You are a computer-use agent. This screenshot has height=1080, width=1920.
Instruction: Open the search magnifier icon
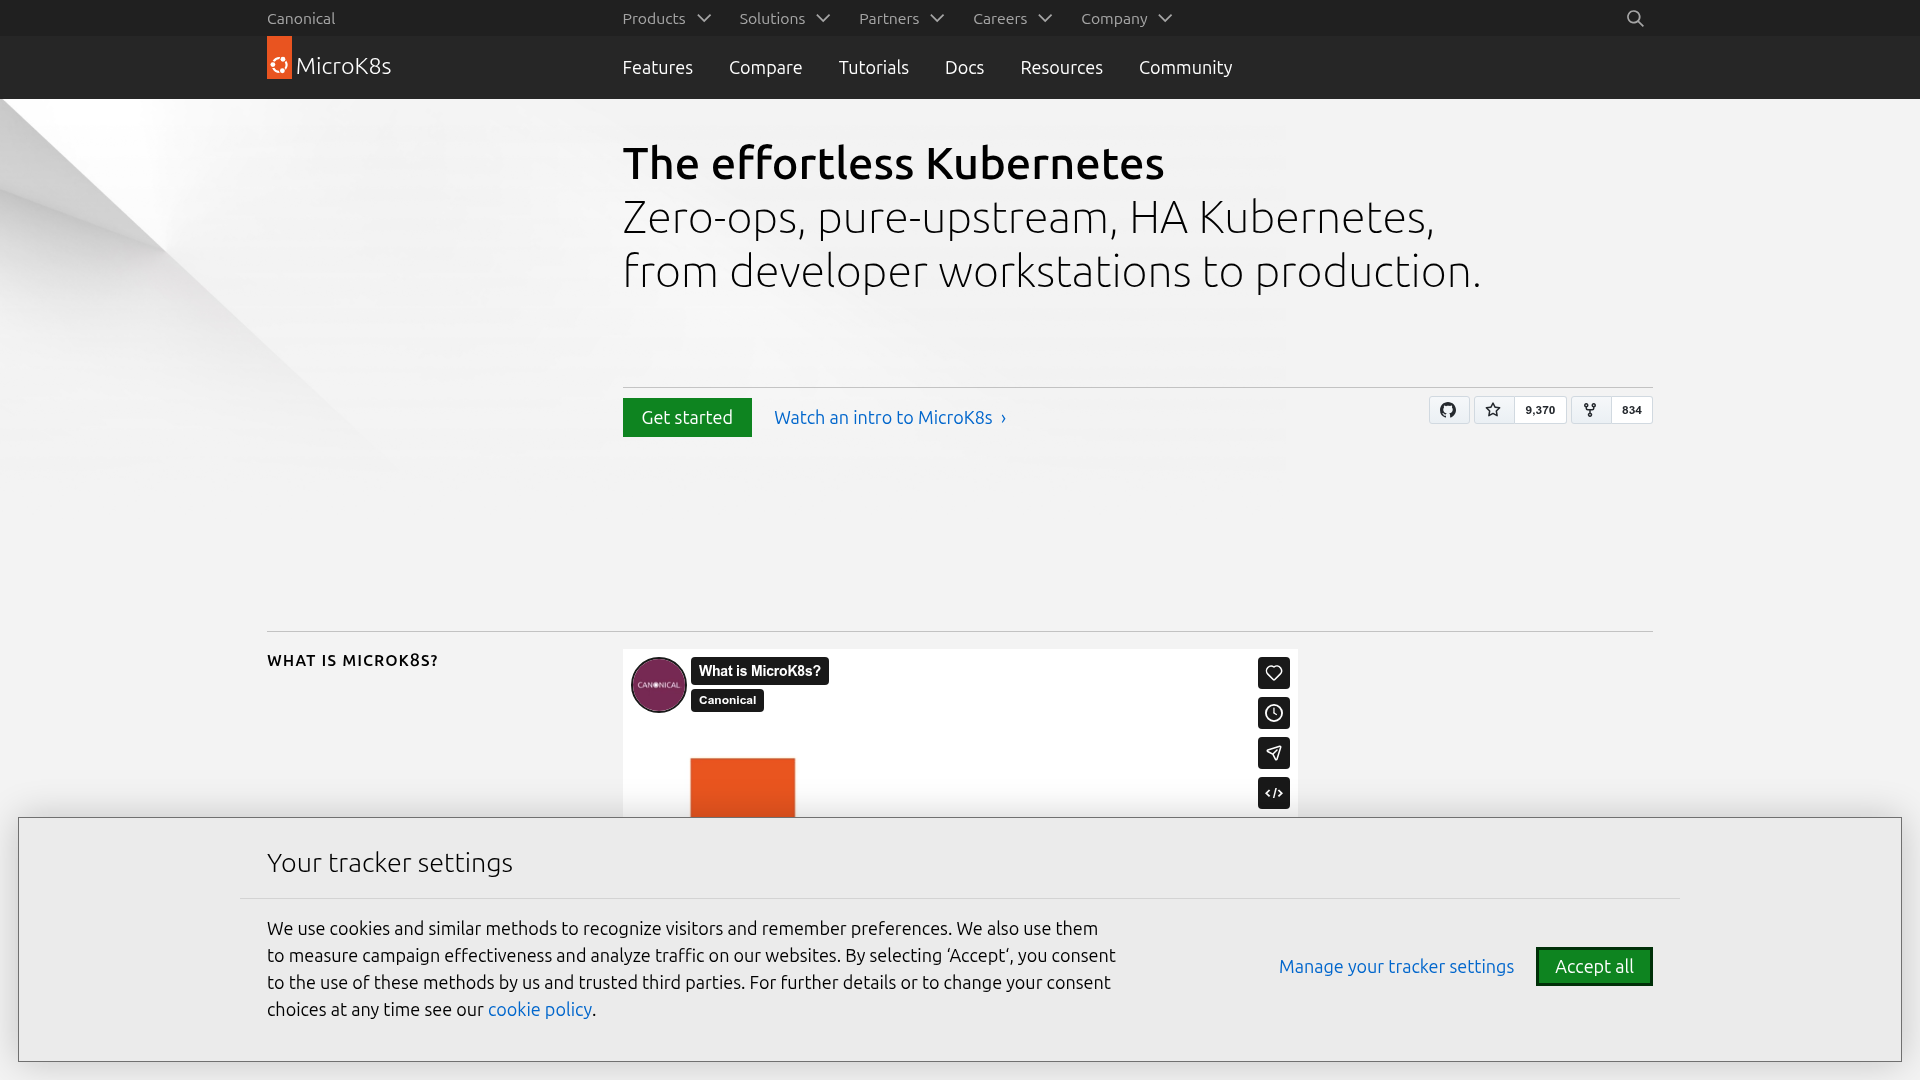point(1635,18)
